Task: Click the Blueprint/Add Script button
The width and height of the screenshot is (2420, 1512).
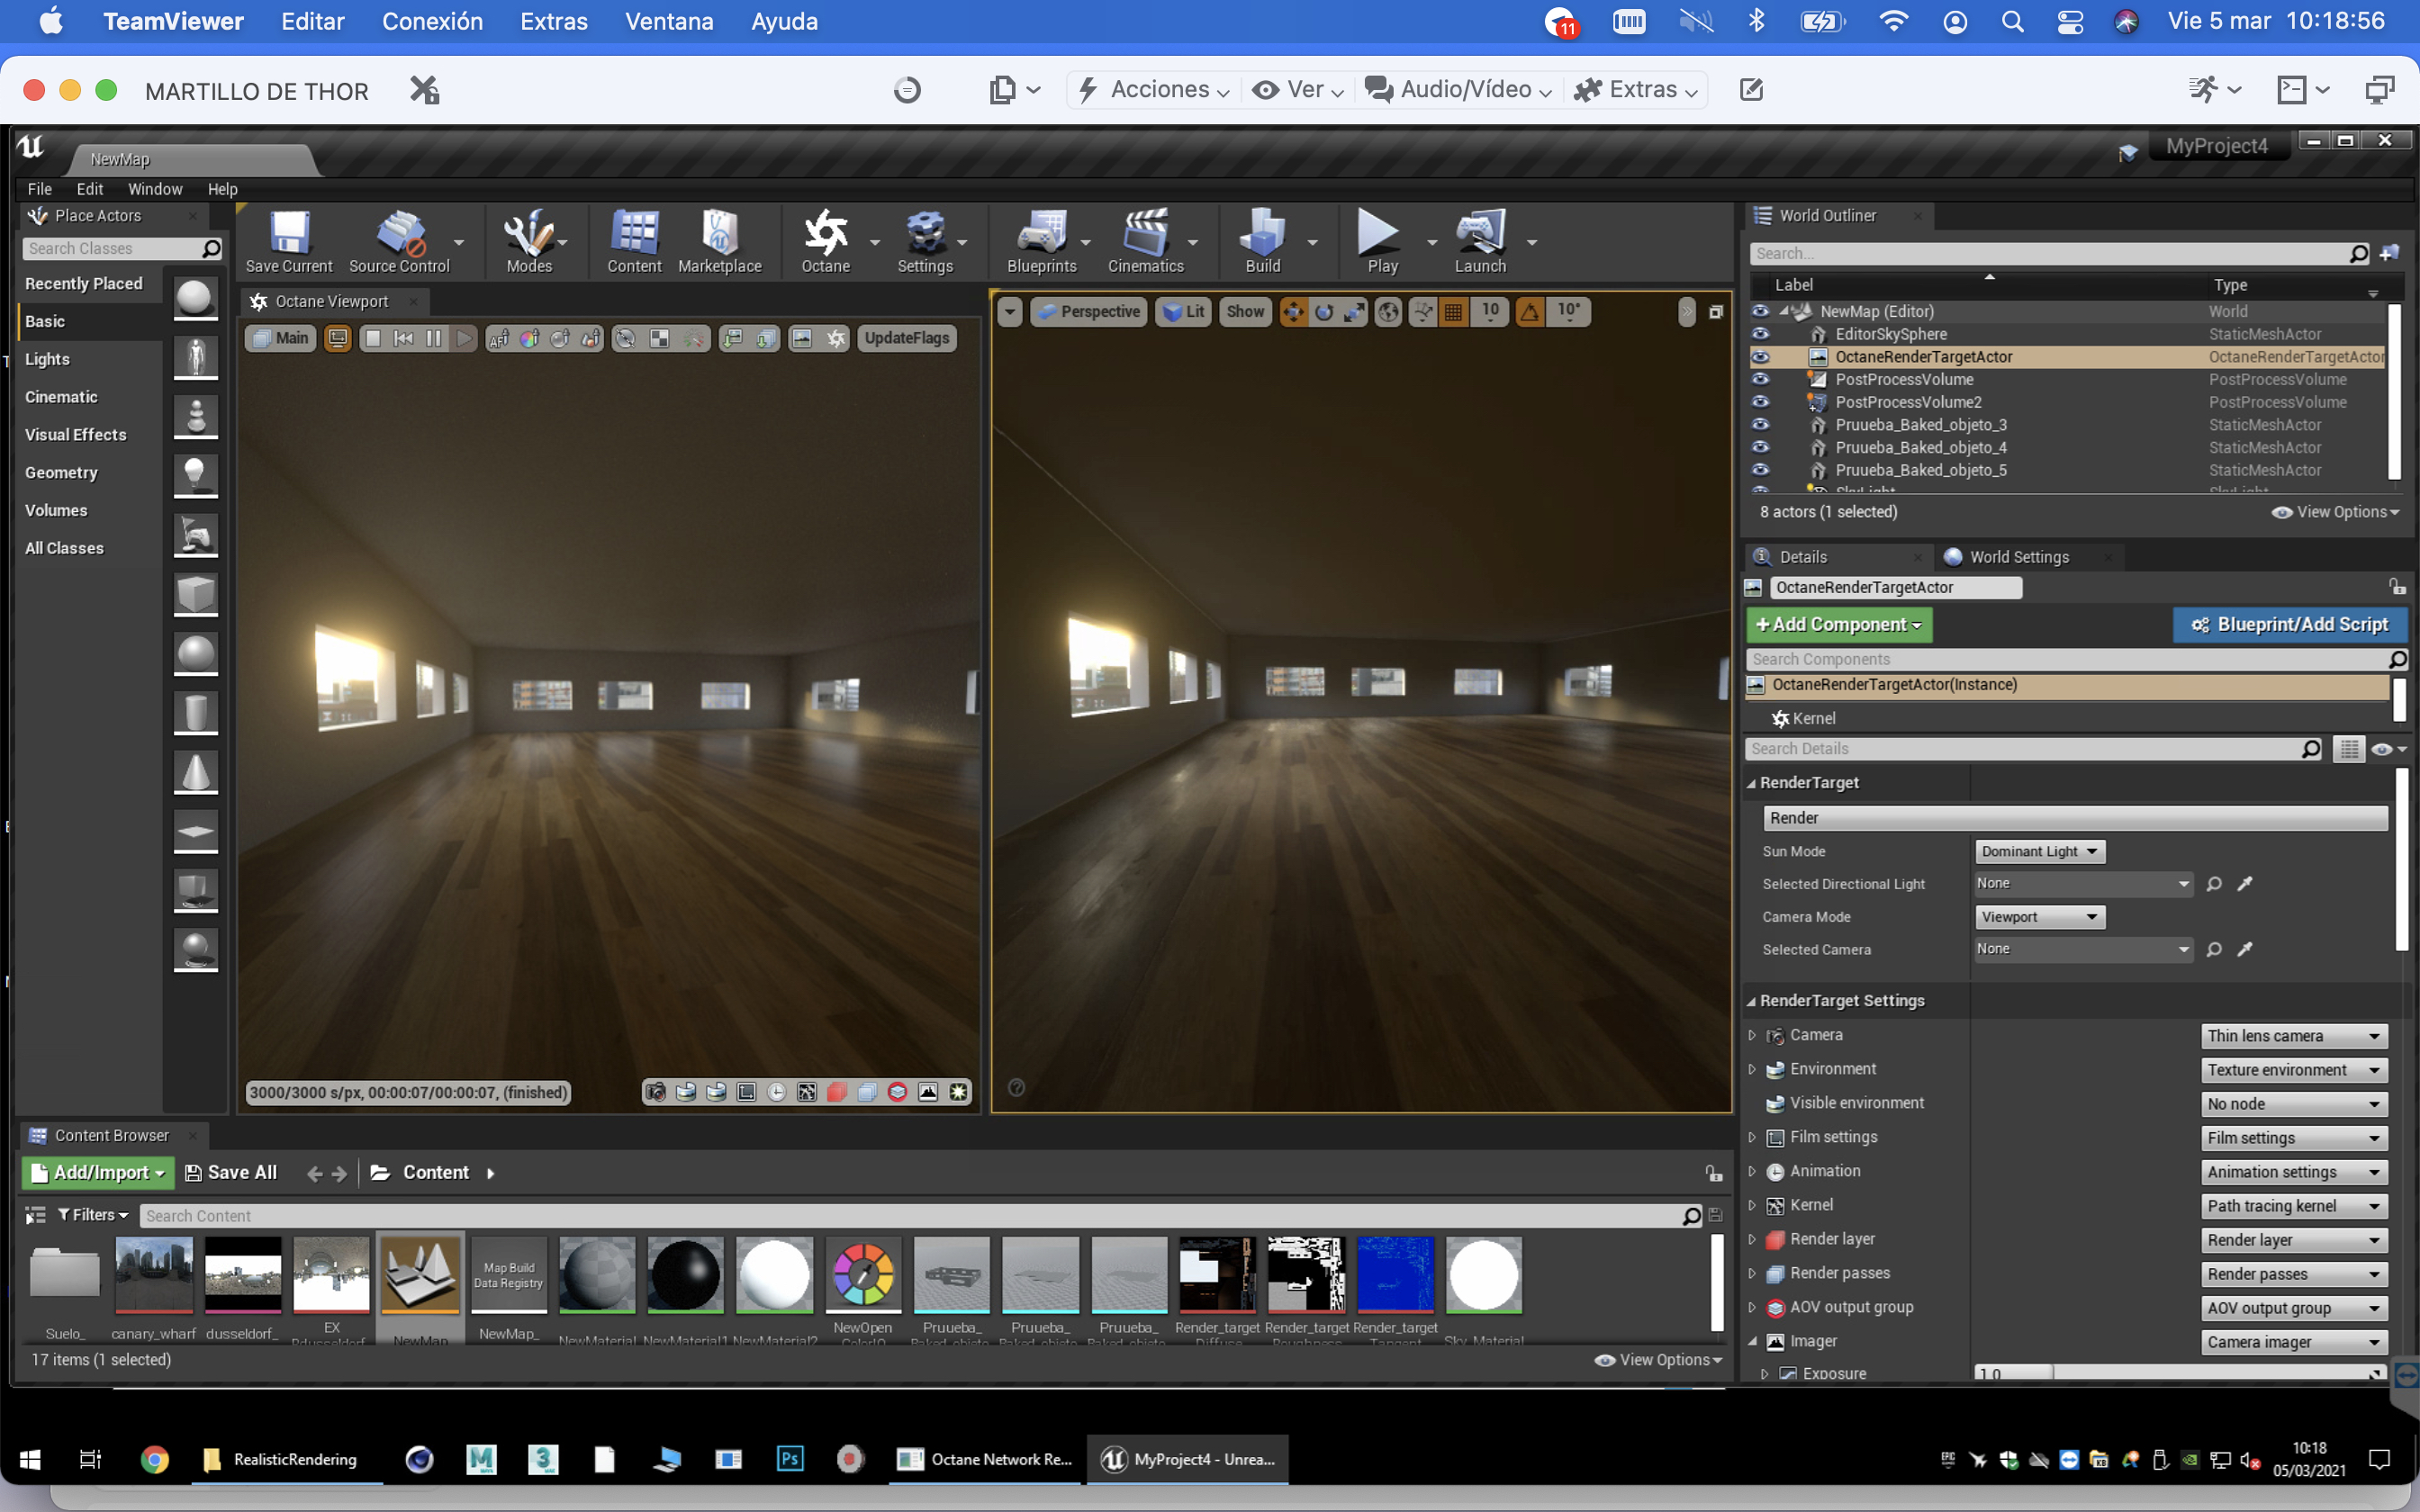Action: [x=2290, y=624]
